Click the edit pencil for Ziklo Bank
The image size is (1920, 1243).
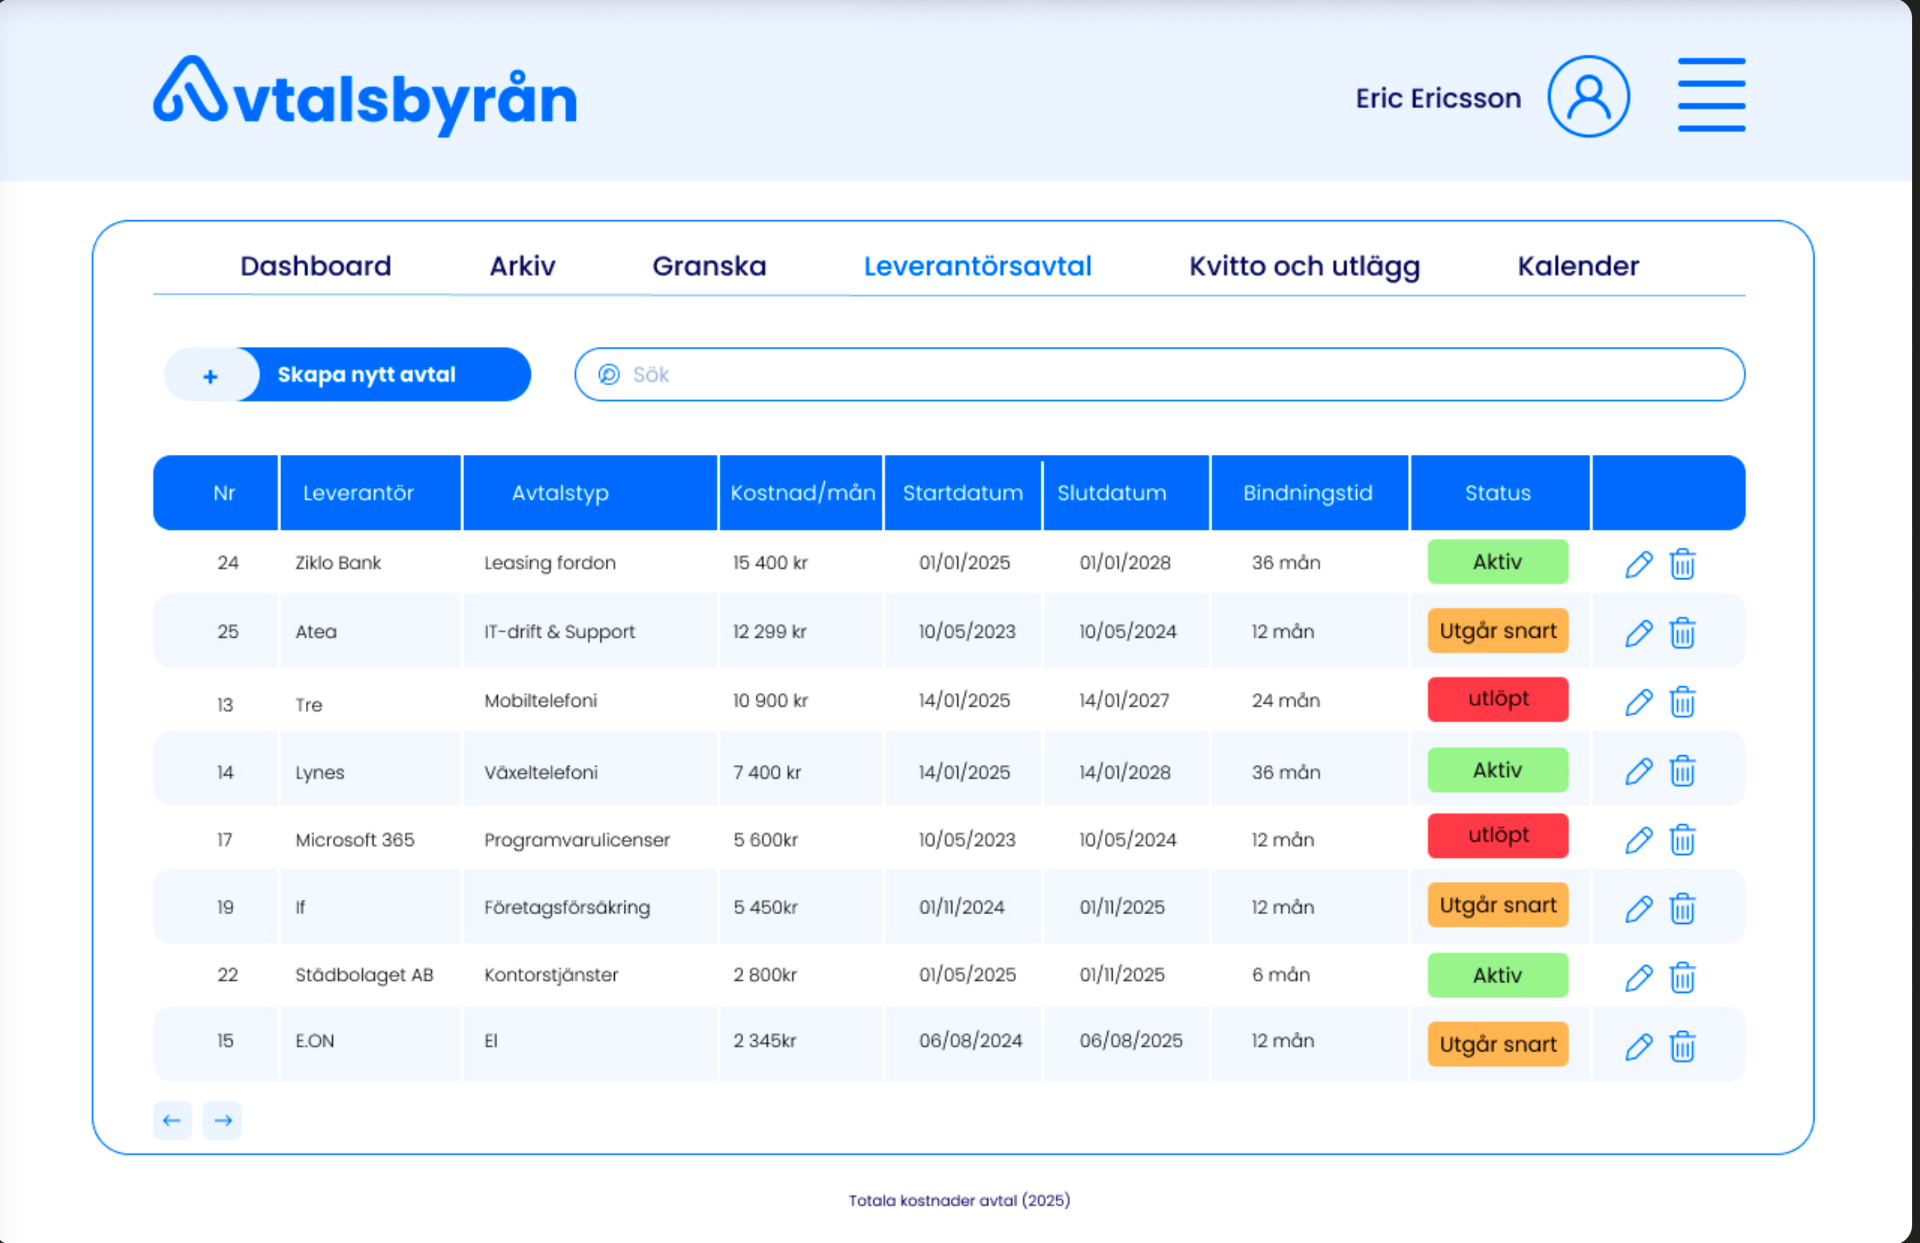point(1638,564)
